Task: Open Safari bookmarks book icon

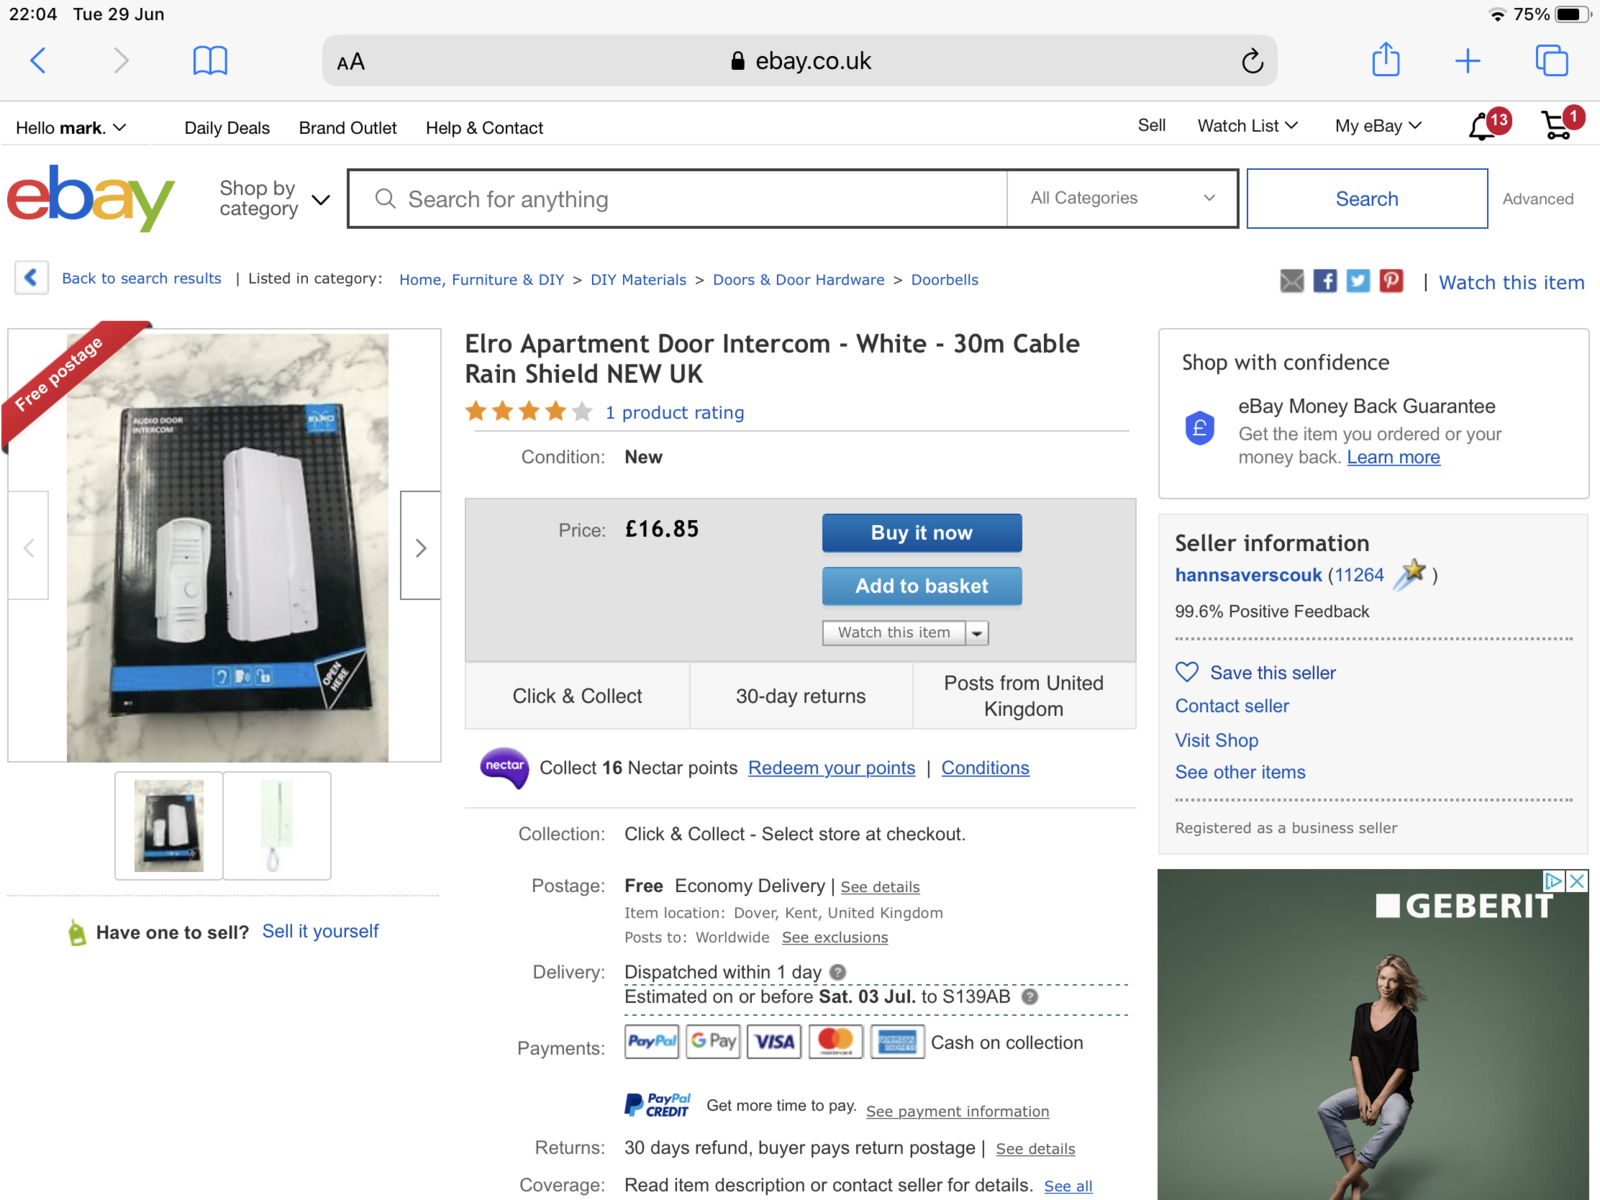Action: click(210, 61)
